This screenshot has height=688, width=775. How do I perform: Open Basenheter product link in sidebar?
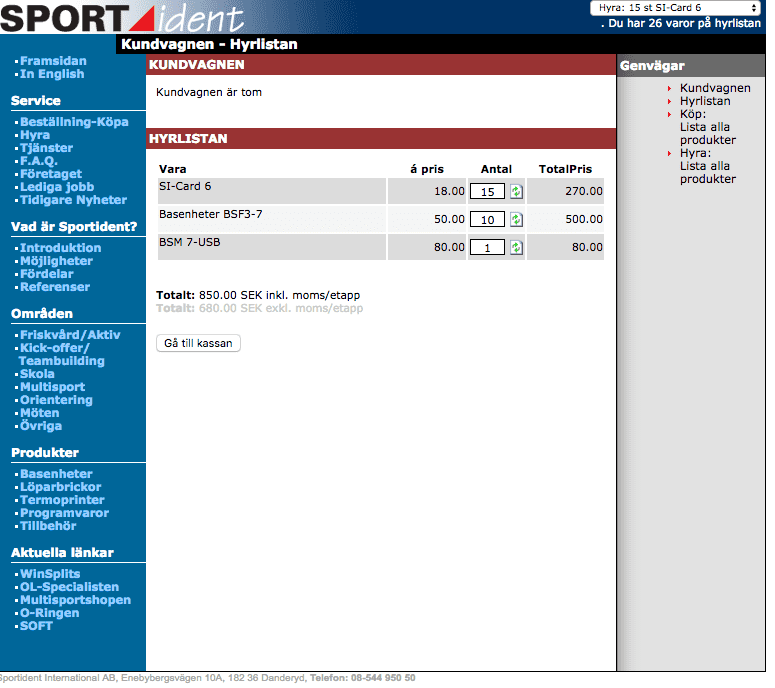coord(56,473)
